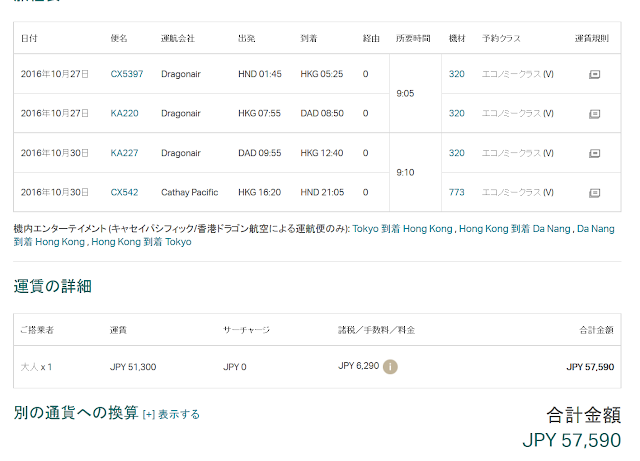Open aircraft 320 link in KA227 row
The image size is (640, 461).
coord(457,153)
